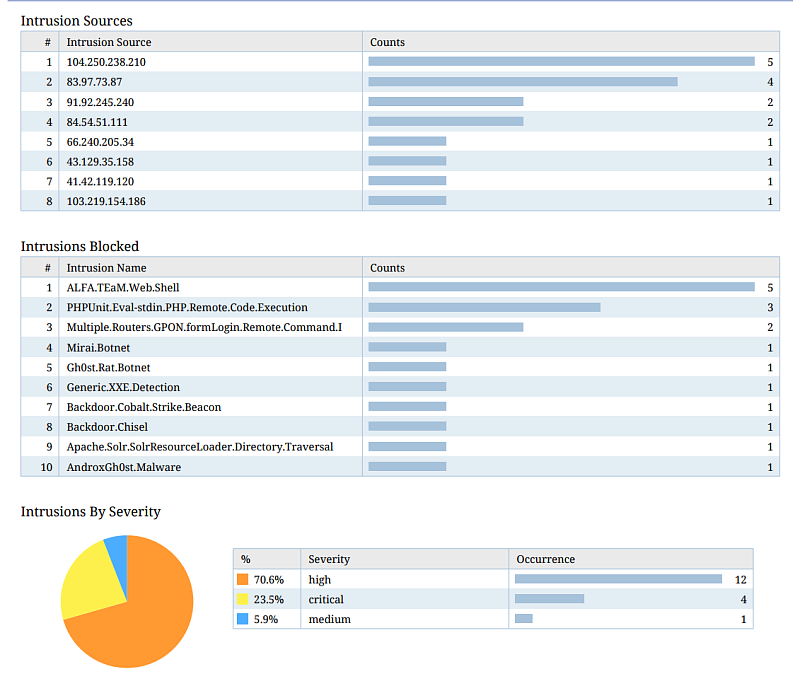The image size is (800, 686).
Task: Open PHPUnit.Eval-stdin.PHP.Remote.Code.Execution entry
Action: coord(187,308)
